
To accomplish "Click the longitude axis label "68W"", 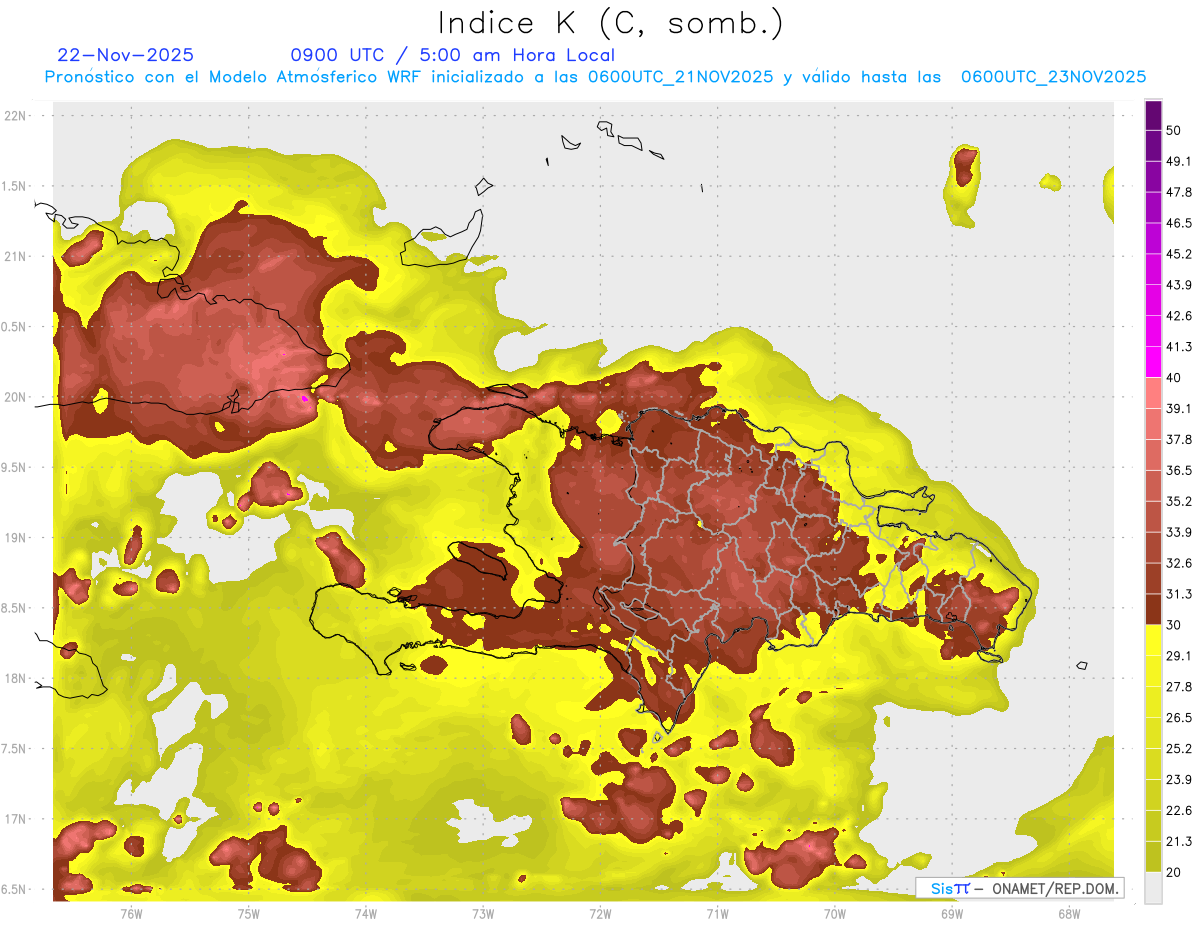I will pos(1069,914).
